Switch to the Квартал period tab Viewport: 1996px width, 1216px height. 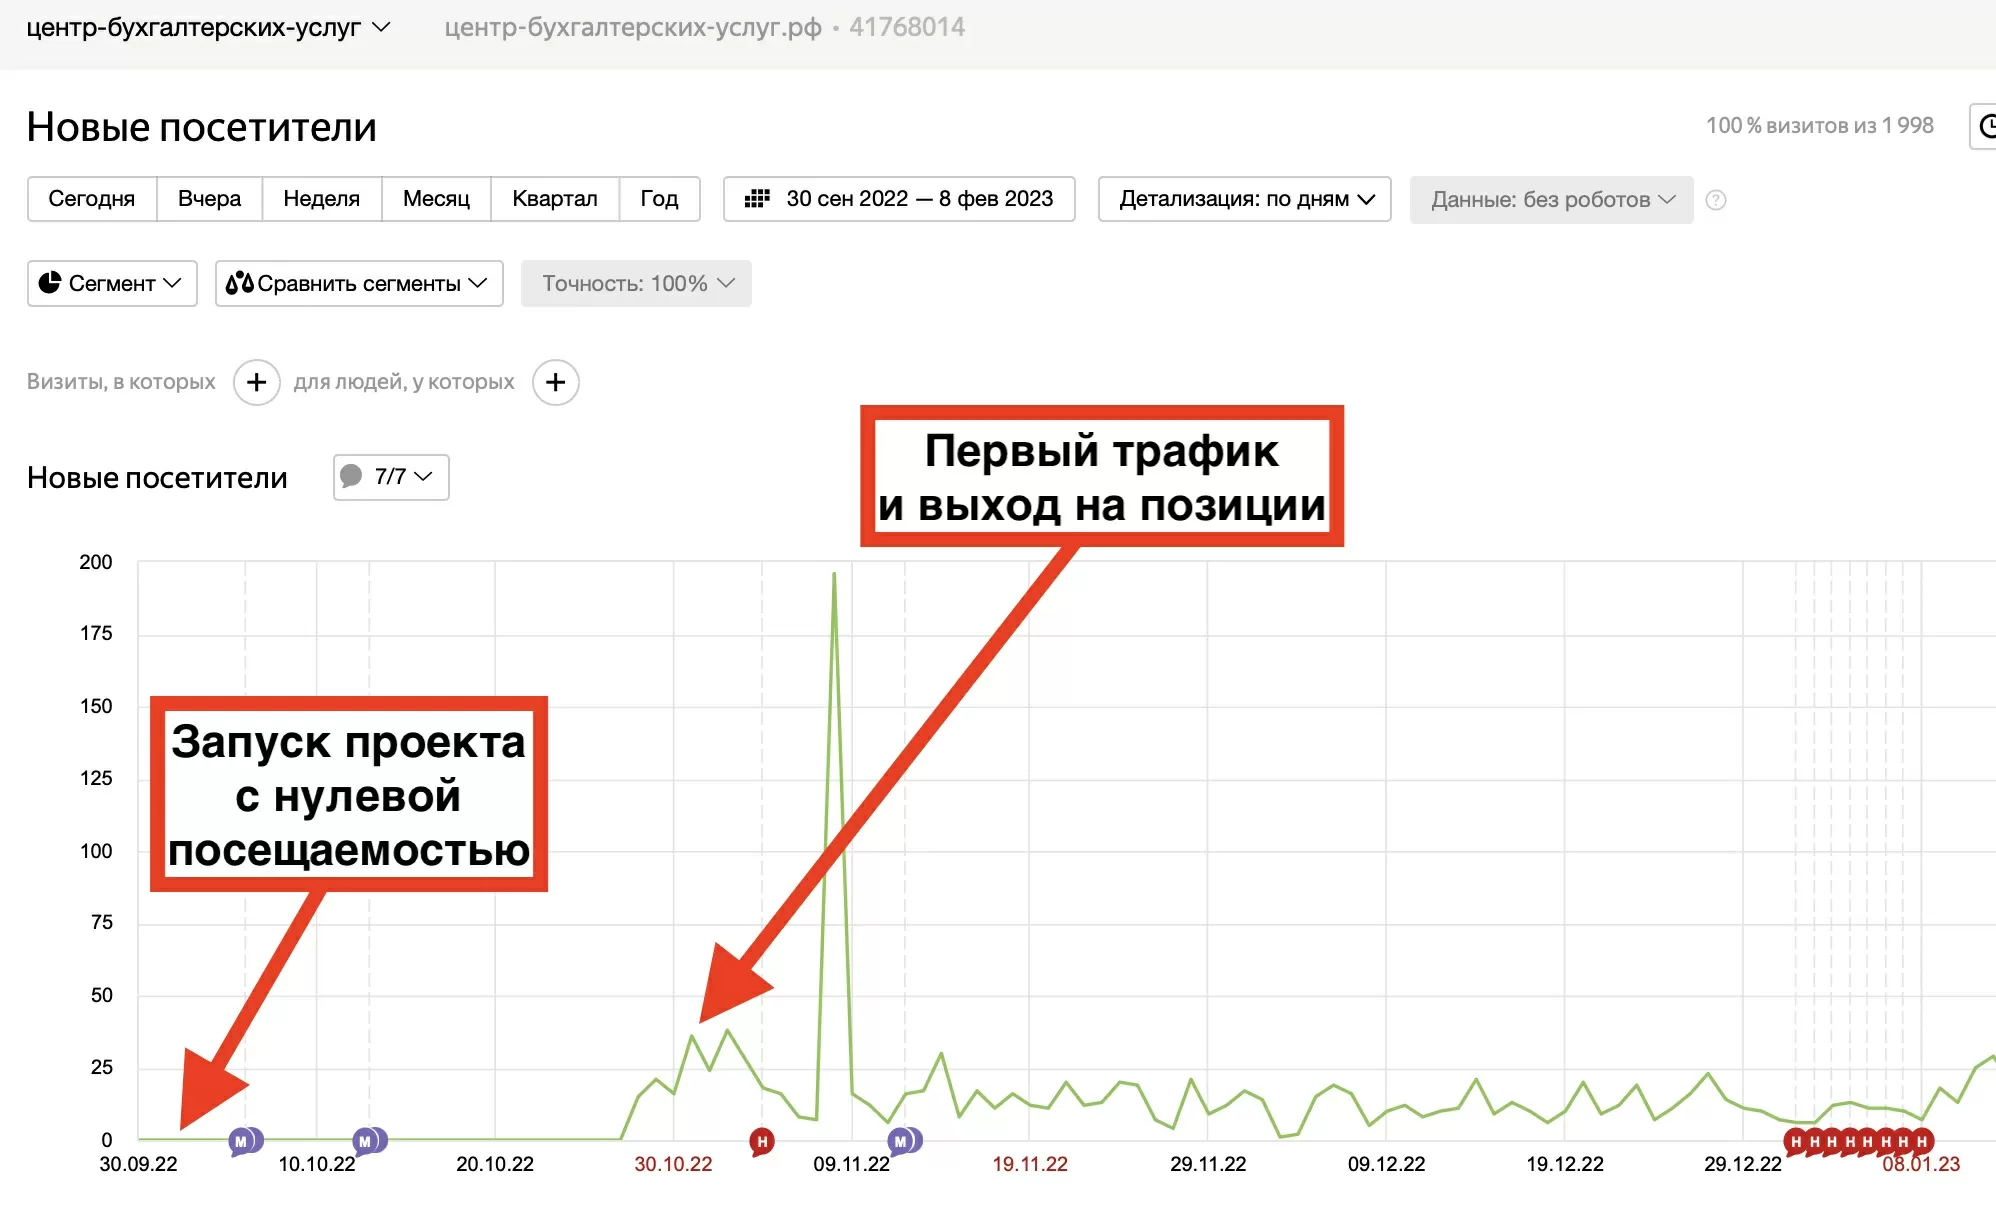coord(554,199)
